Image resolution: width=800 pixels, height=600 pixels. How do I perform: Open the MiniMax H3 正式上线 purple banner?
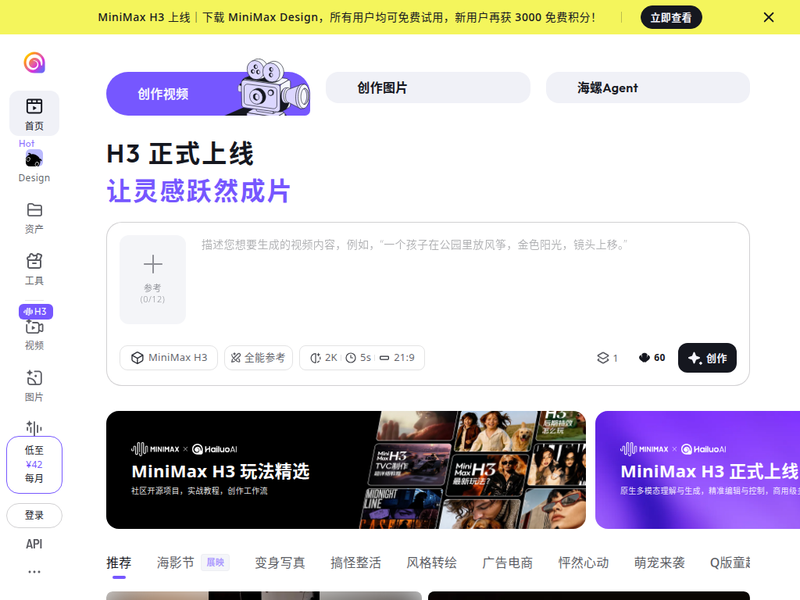697,470
